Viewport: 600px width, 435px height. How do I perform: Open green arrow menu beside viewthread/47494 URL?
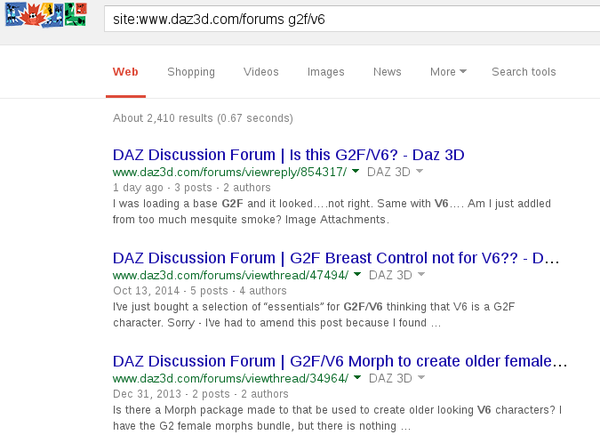click(357, 274)
